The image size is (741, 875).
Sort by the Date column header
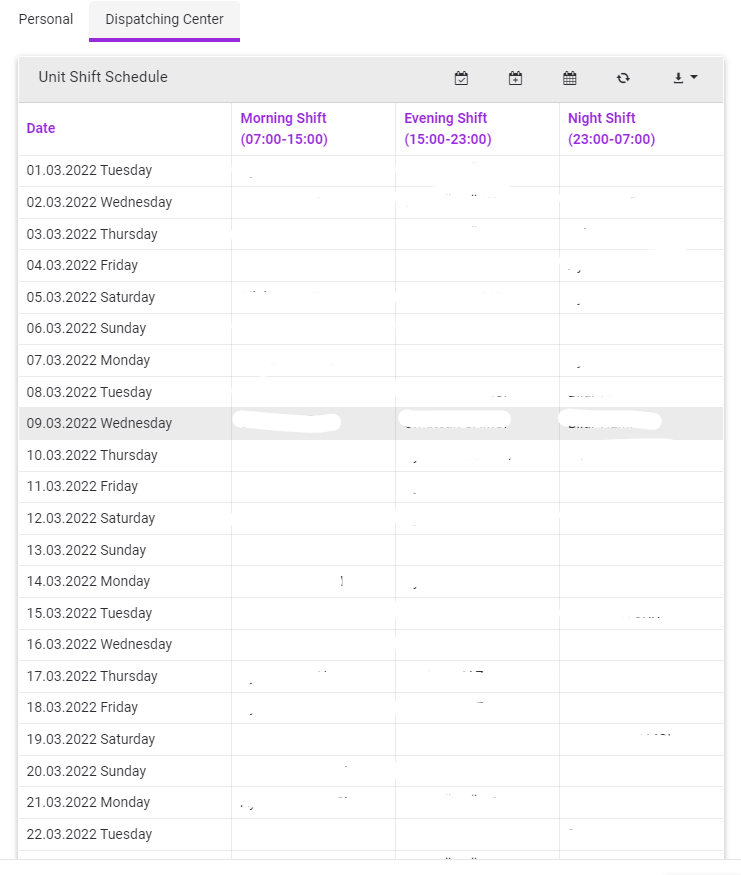[x=41, y=128]
